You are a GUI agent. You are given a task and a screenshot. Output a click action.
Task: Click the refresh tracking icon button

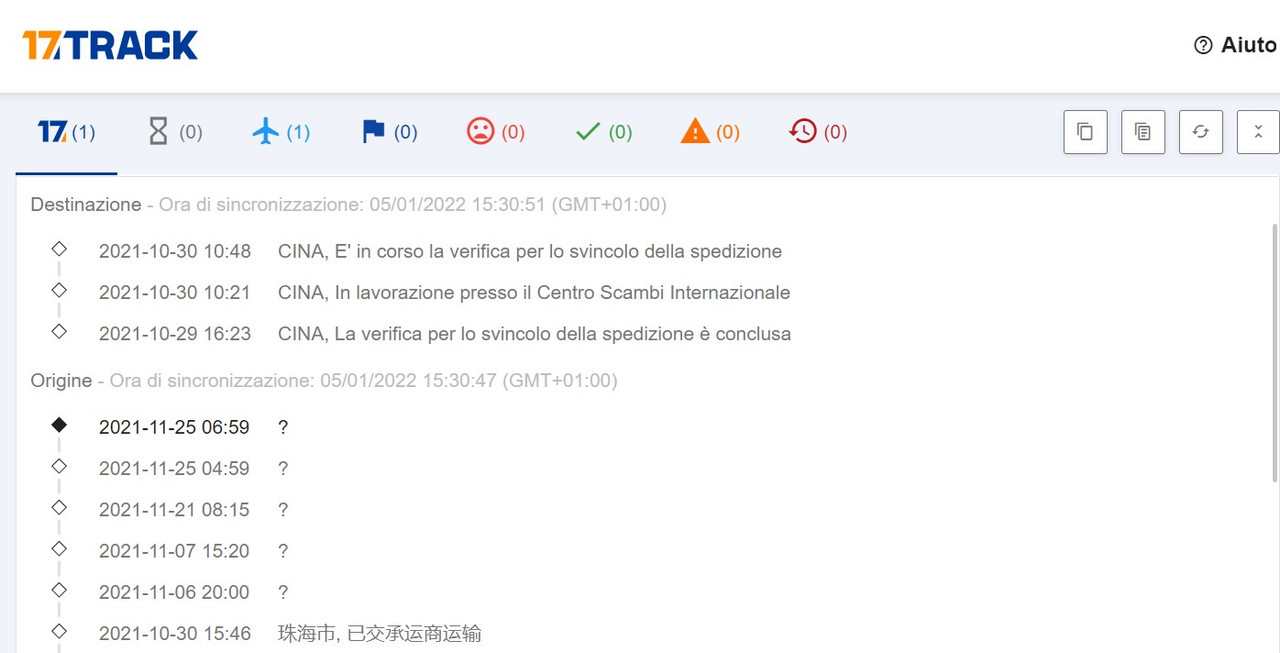1201,132
